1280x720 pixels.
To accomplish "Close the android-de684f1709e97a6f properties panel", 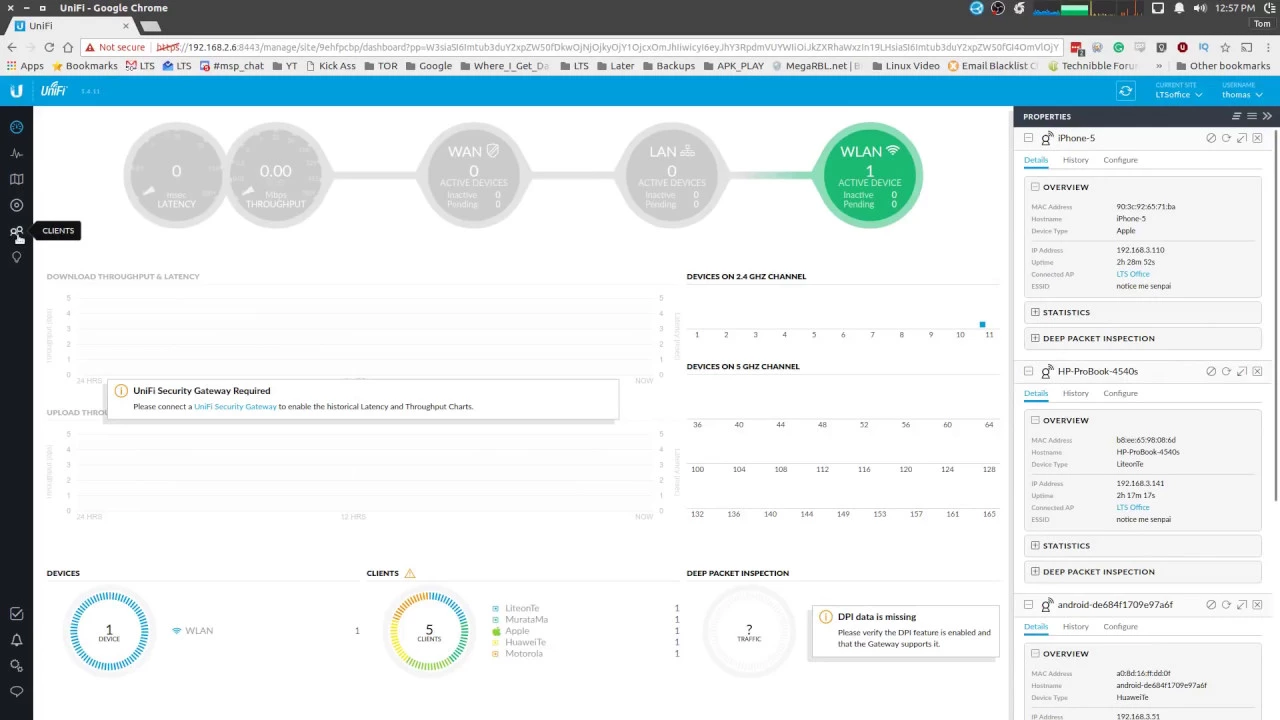I will 1257,605.
